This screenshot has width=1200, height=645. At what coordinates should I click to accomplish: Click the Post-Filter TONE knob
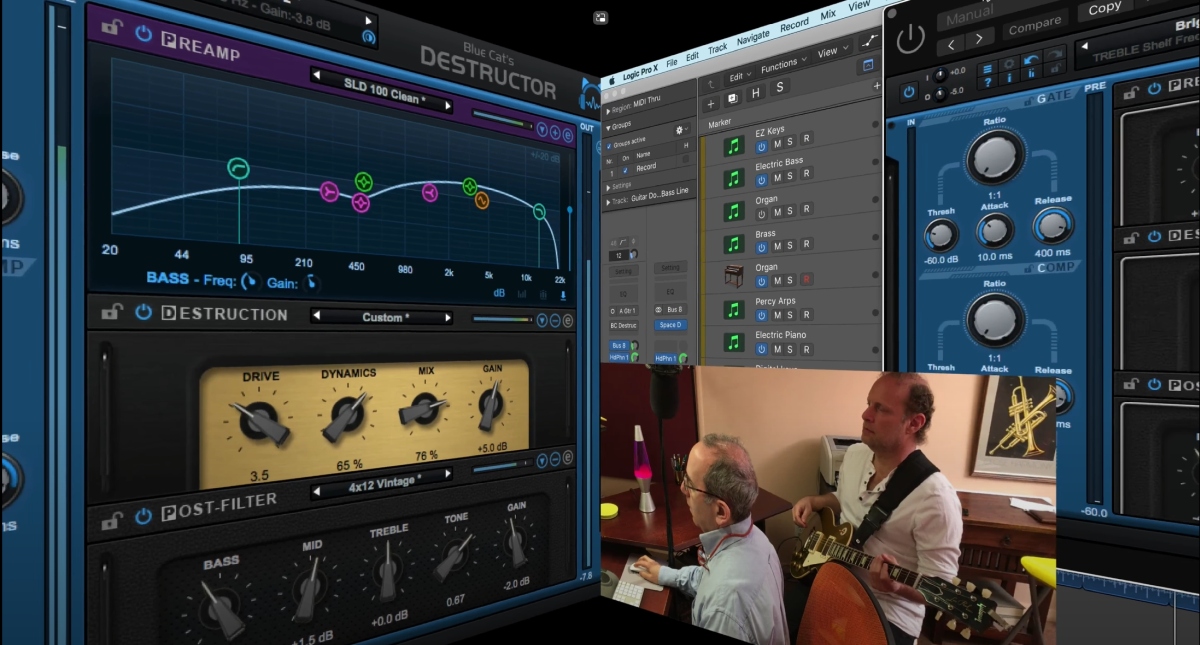(456, 556)
